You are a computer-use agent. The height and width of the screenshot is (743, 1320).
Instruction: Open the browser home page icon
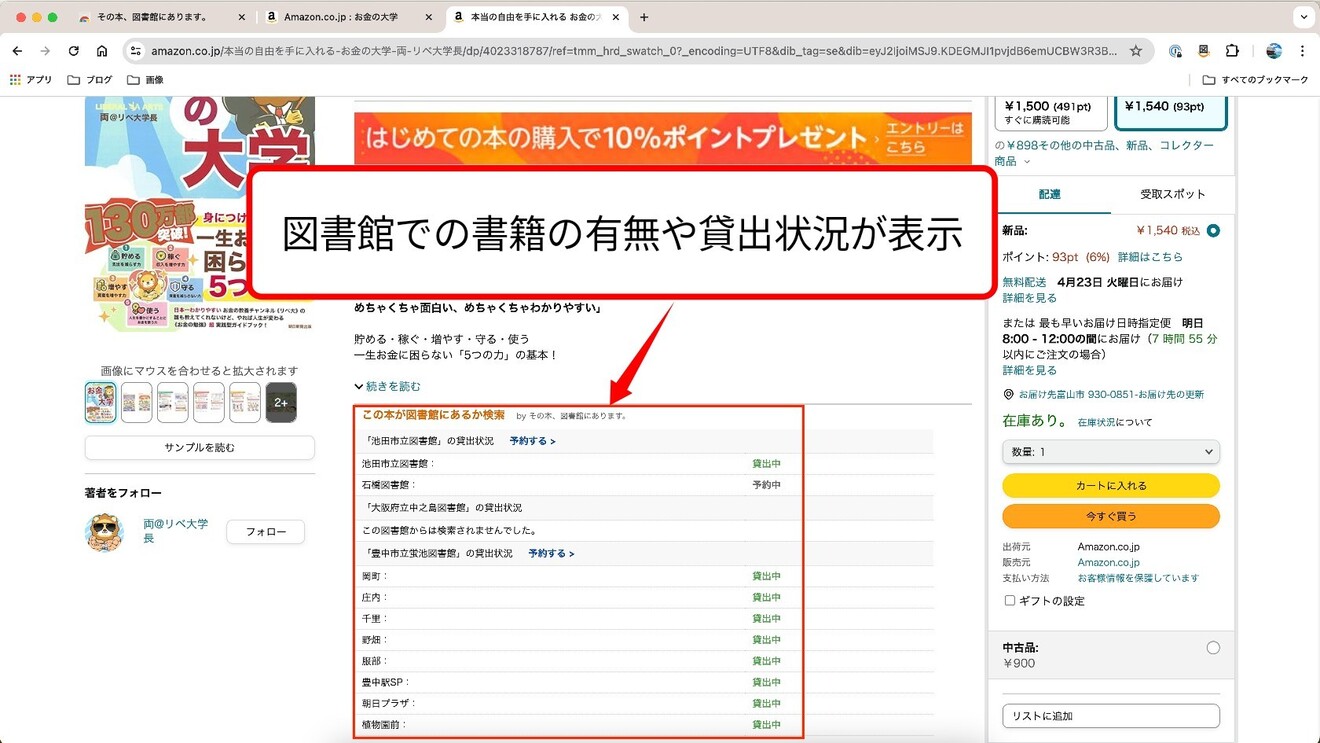(x=102, y=51)
